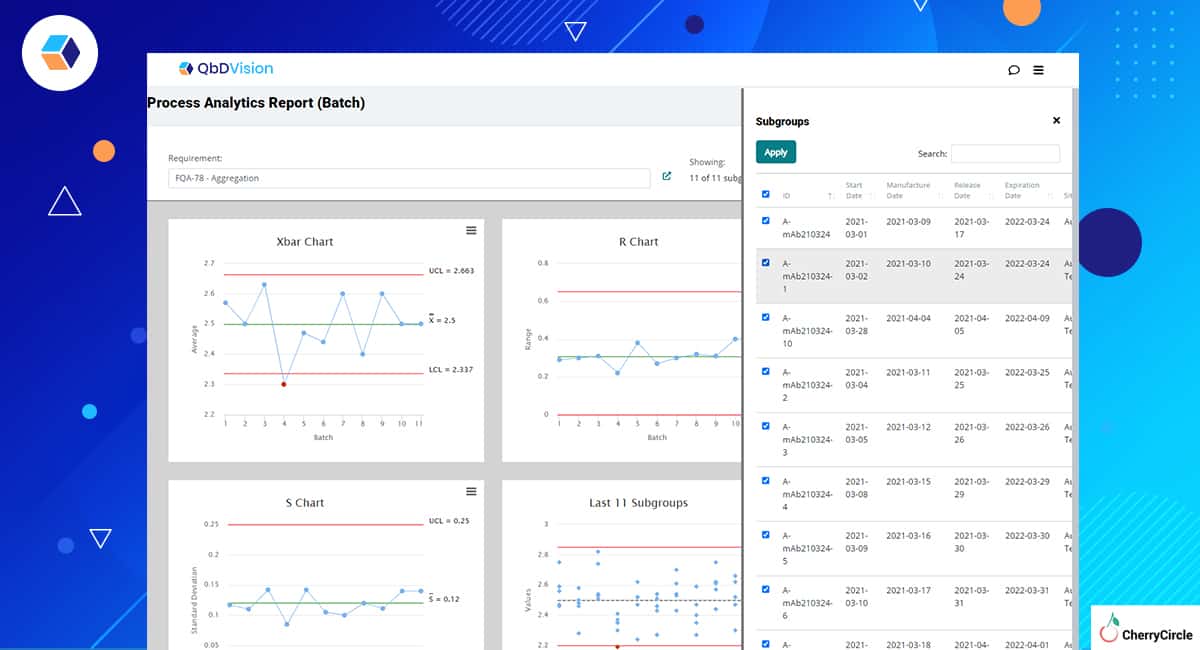The width and height of the screenshot is (1200, 650).
Task: Sort subgroups by ID column arrow
Action: pos(831,196)
